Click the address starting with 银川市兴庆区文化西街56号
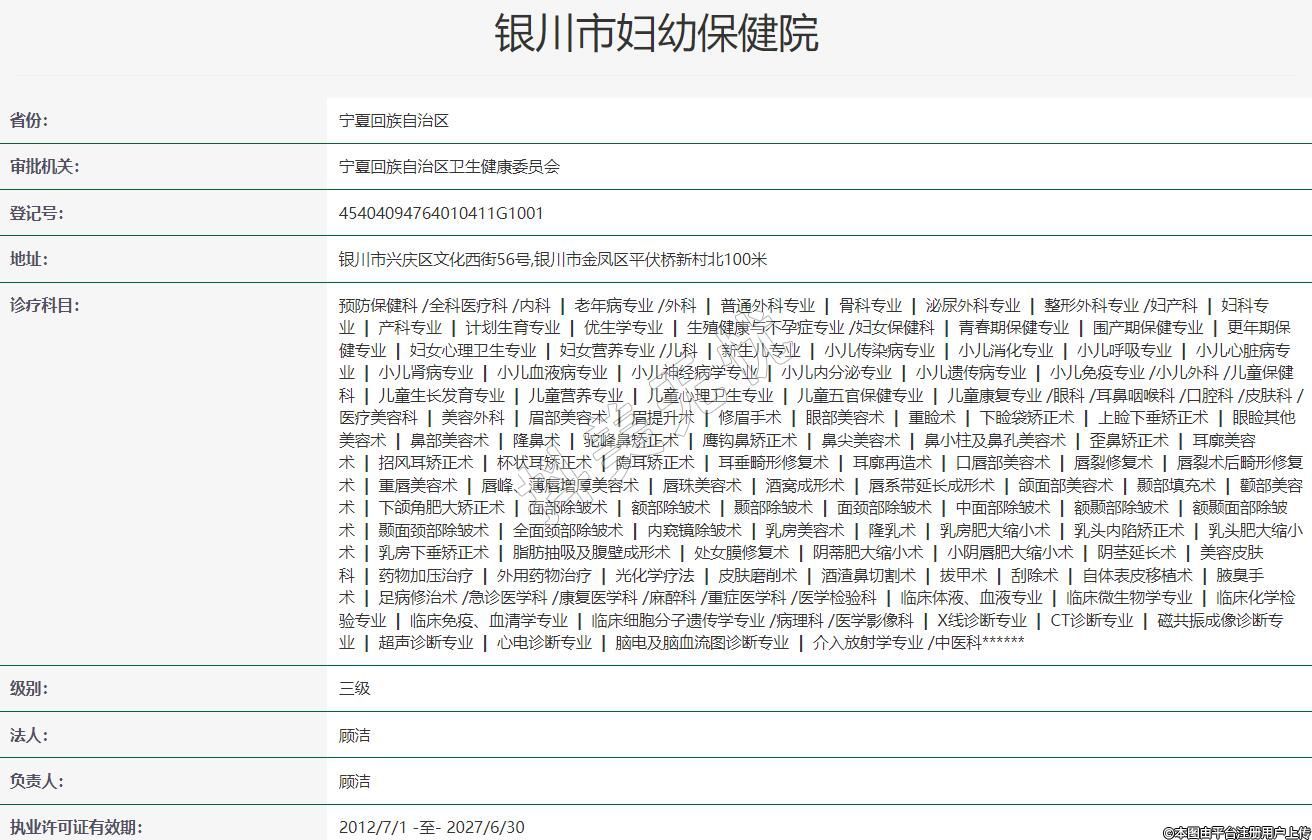 coord(553,259)
